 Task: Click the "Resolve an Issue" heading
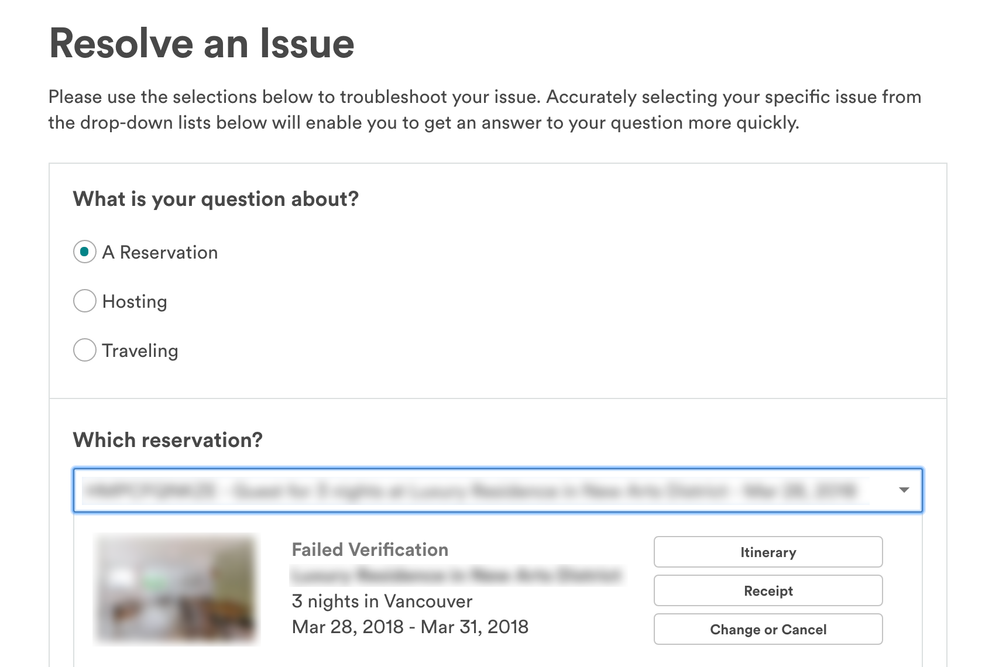click(202, 44)
